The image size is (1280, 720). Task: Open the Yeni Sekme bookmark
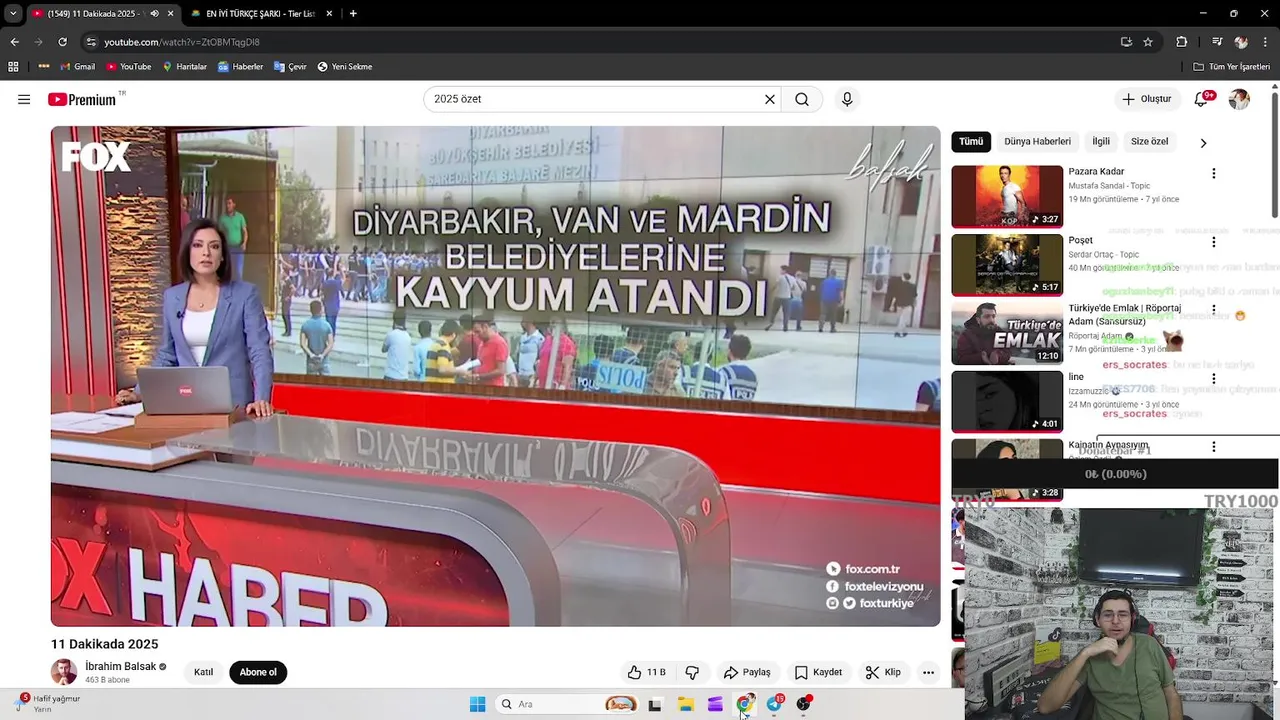[x=345, y=67]
